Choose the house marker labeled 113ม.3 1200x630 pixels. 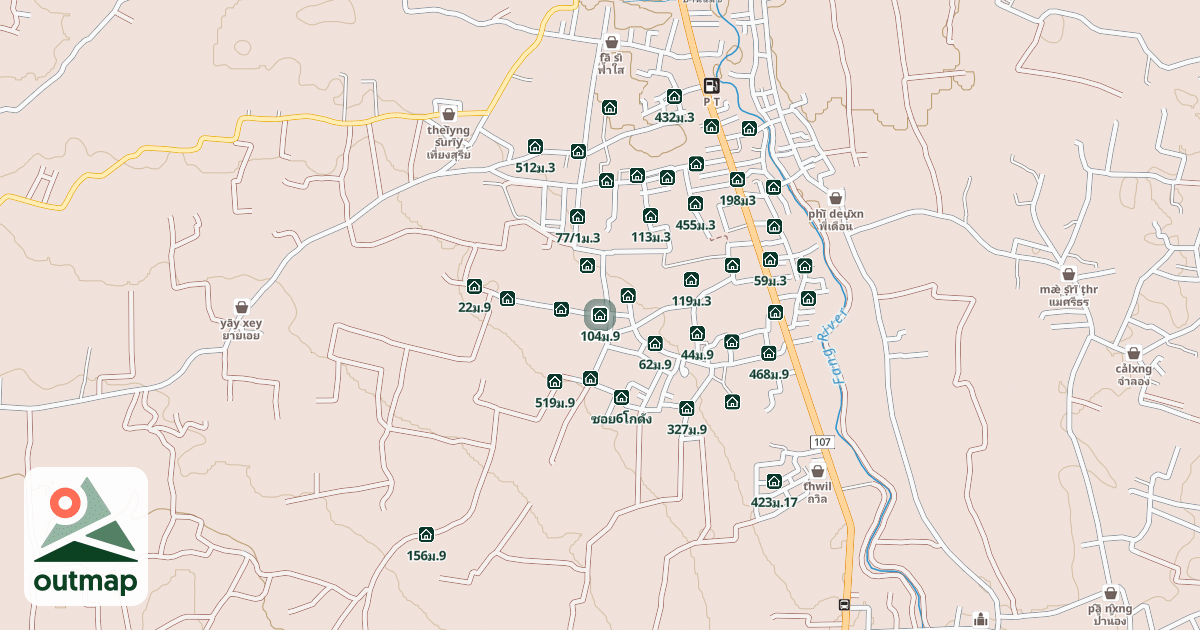(x=650, y=215)
